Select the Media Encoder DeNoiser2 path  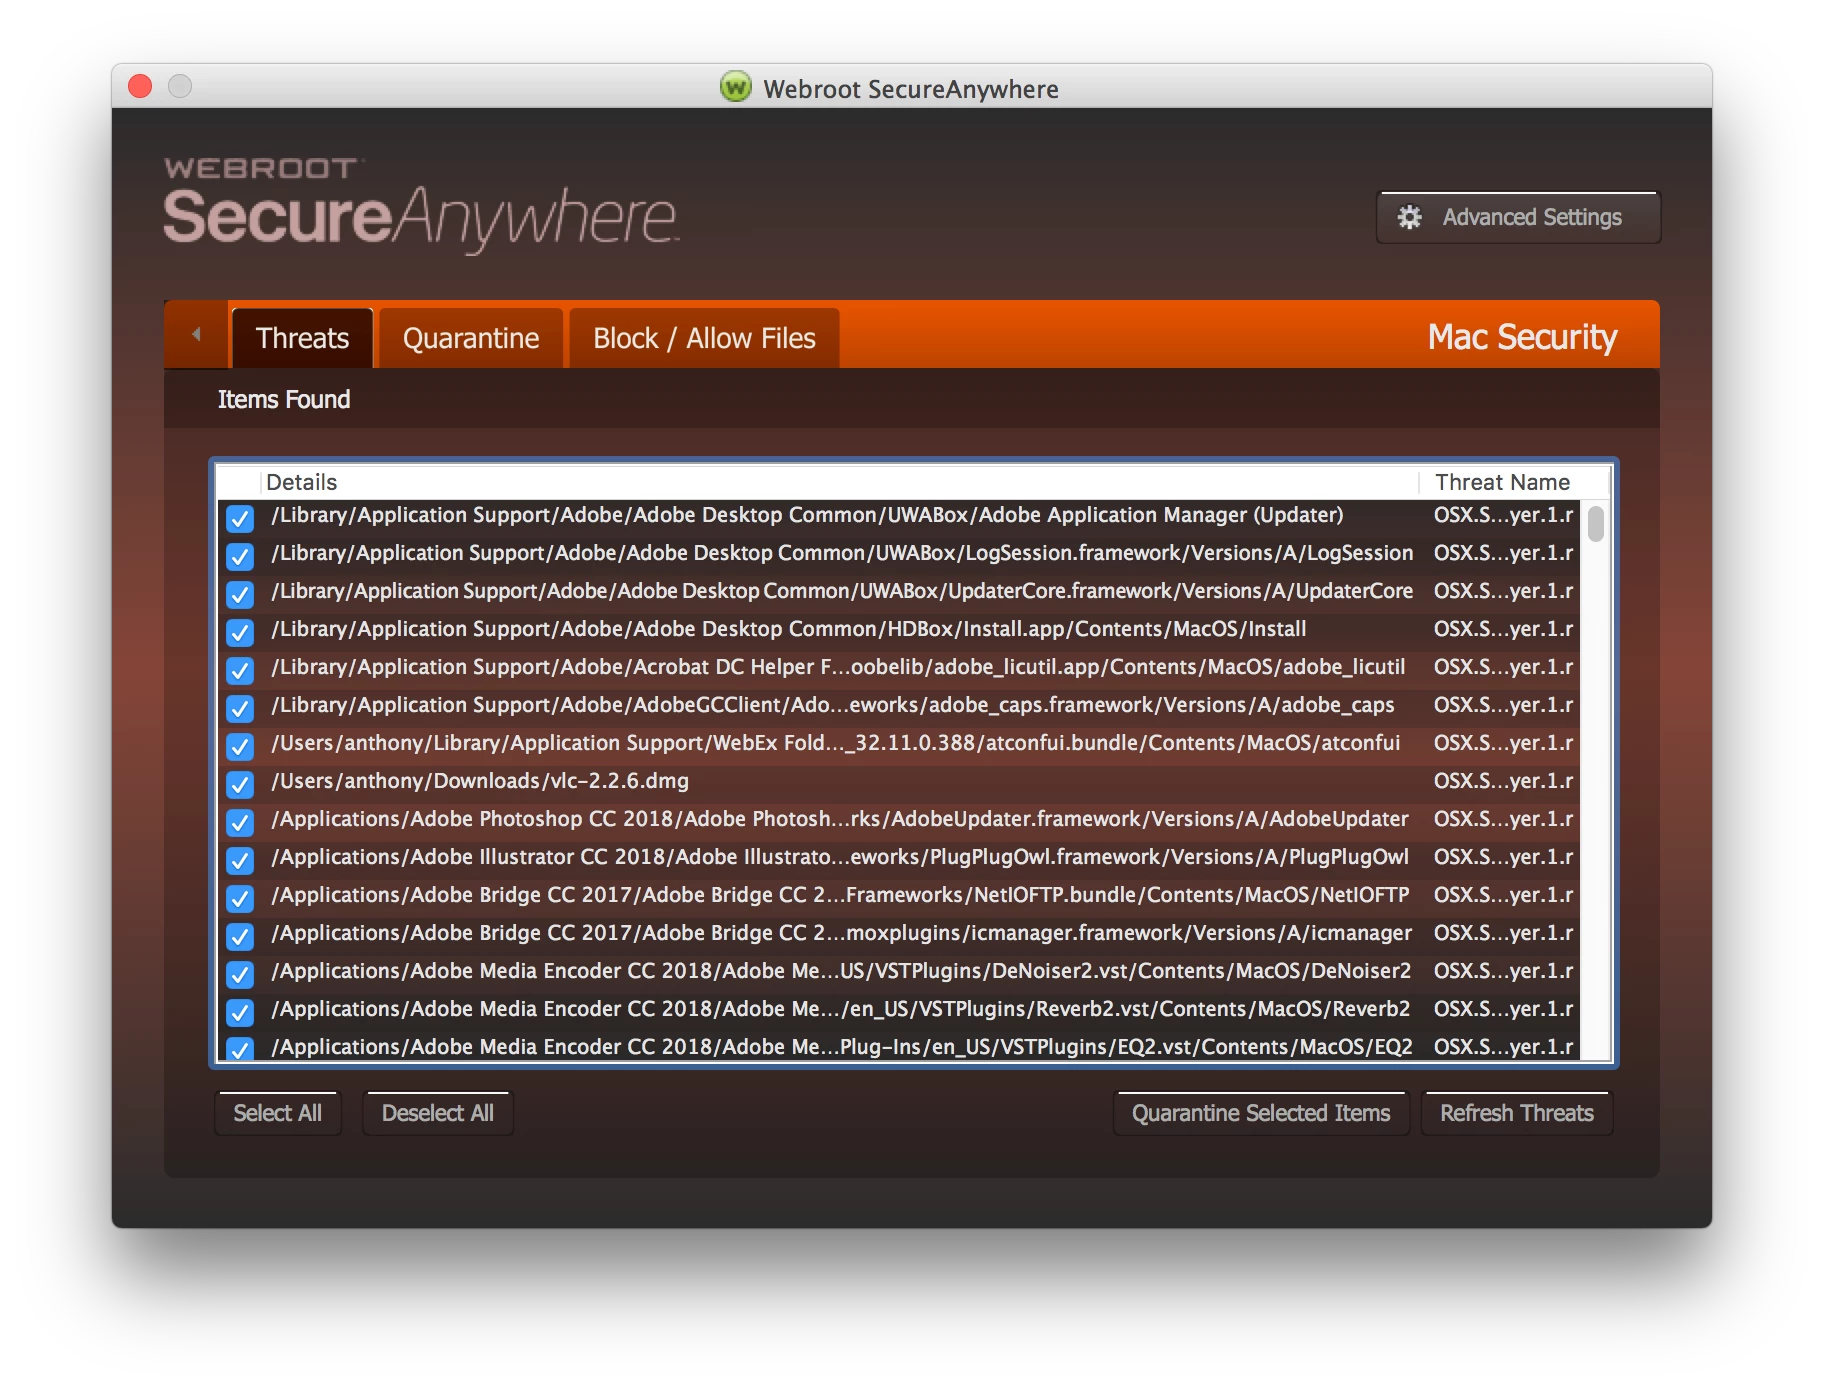[841, 970]
